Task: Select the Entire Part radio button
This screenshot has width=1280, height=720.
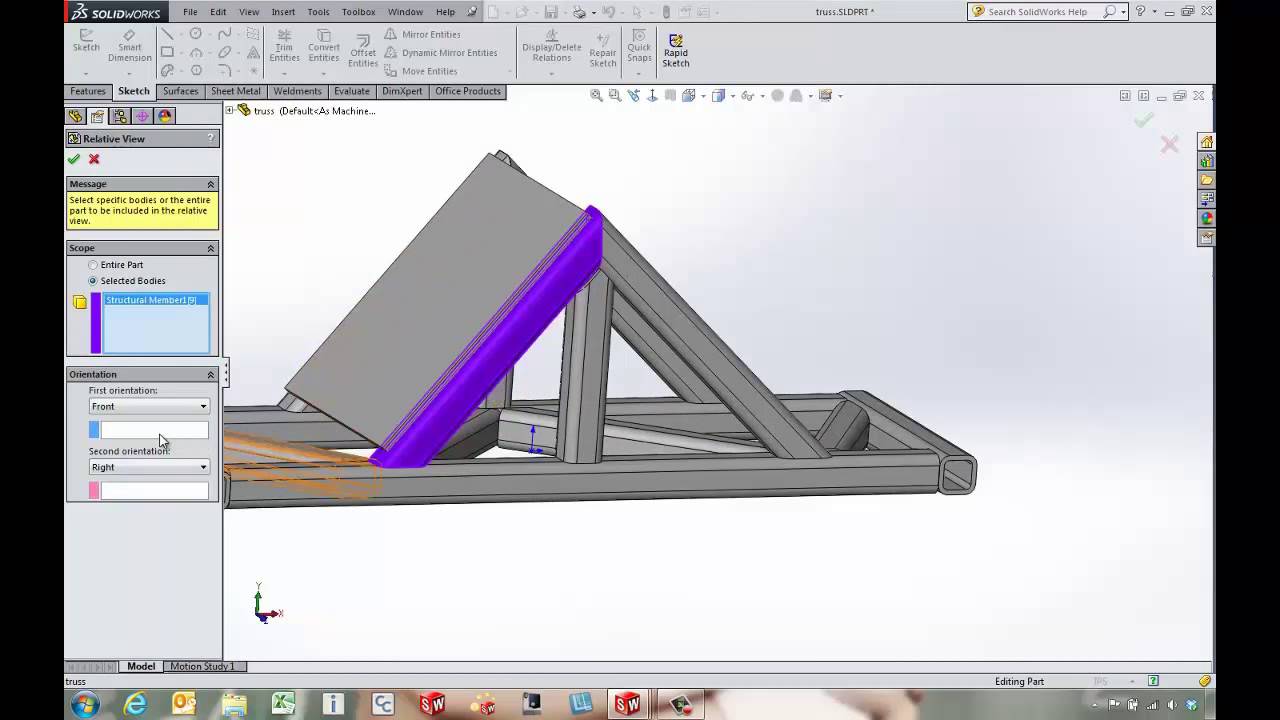Action: [x=93, y=265]
